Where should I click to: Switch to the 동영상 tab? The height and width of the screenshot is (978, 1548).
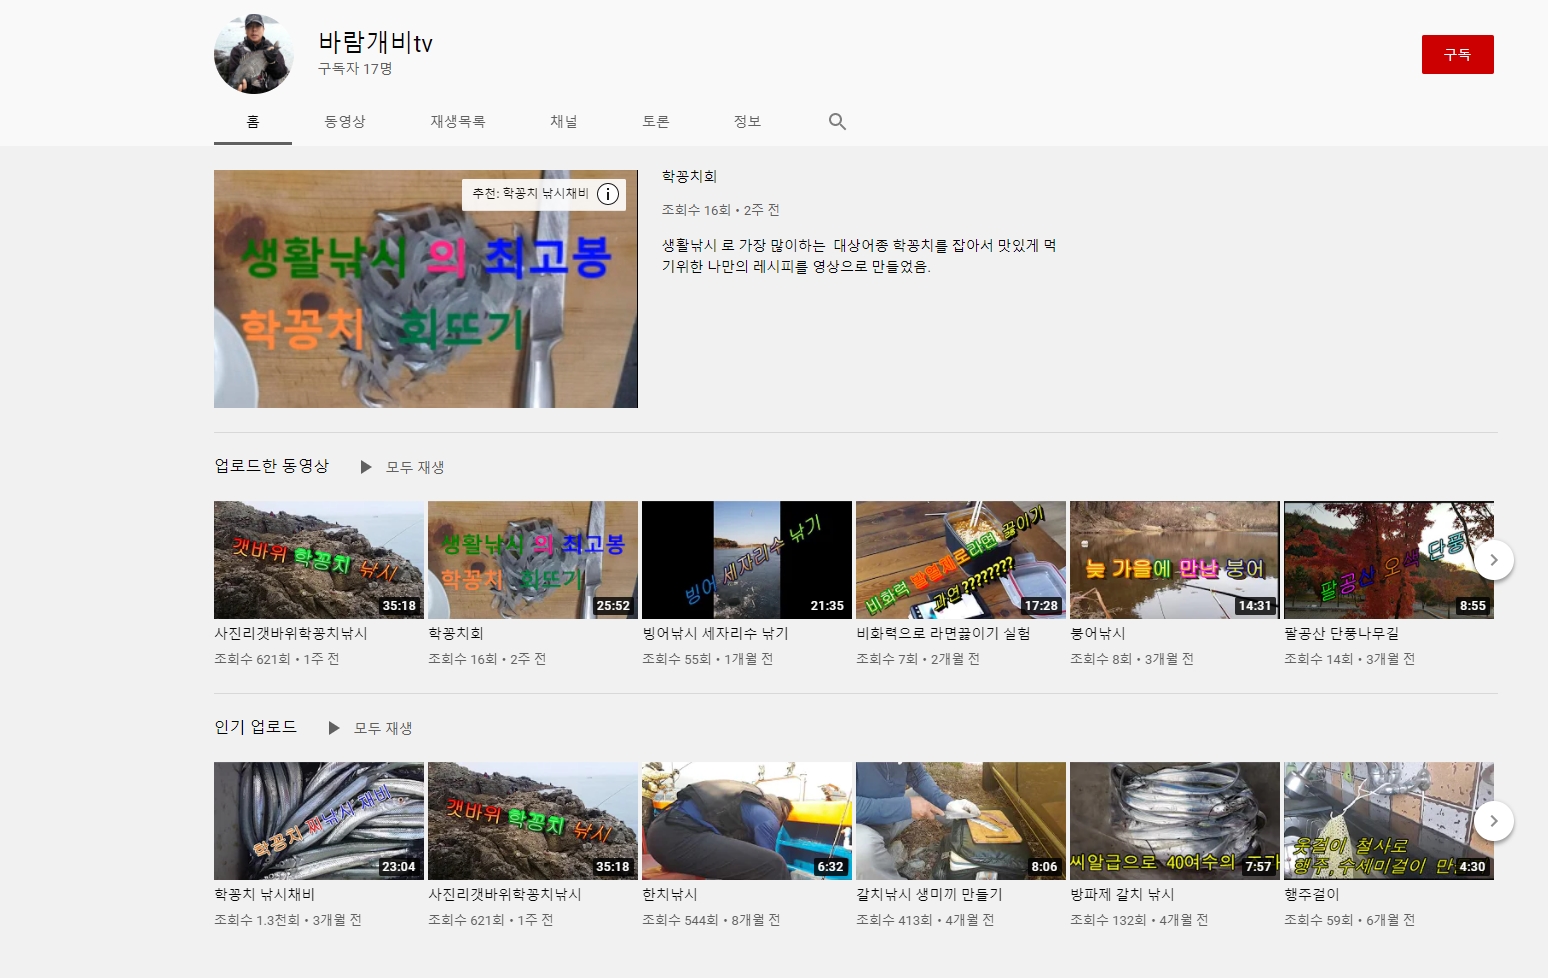tap(345, 122)
